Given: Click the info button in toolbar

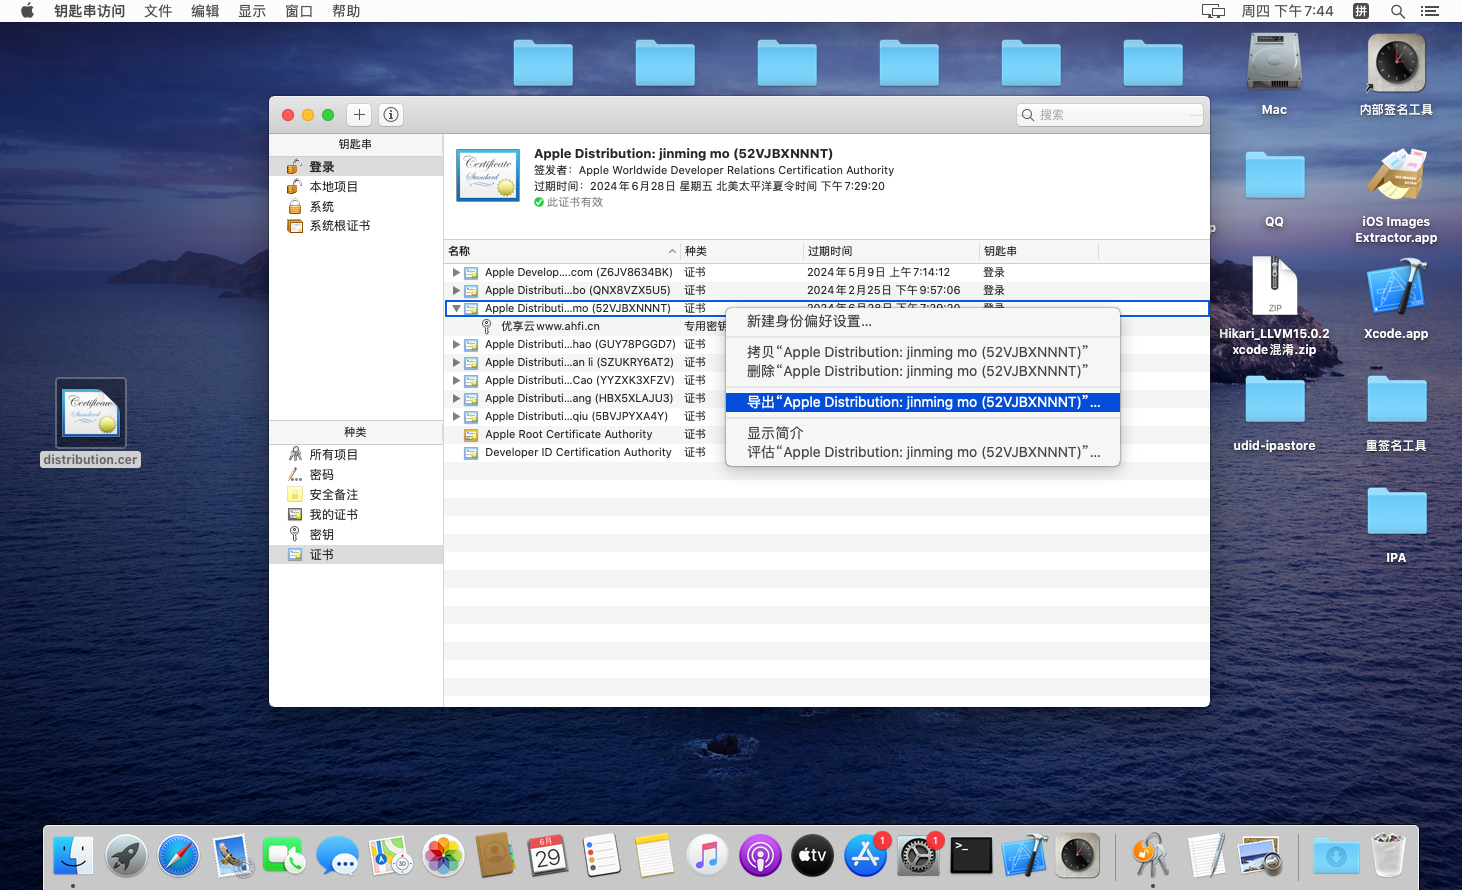Looking at the screenshot, I should tap(391, 115).
